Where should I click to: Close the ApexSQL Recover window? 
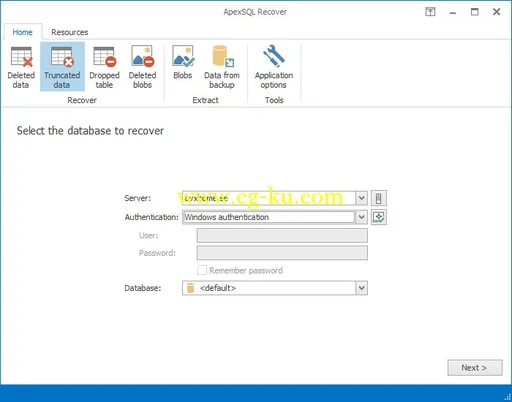tap(497, 12)
